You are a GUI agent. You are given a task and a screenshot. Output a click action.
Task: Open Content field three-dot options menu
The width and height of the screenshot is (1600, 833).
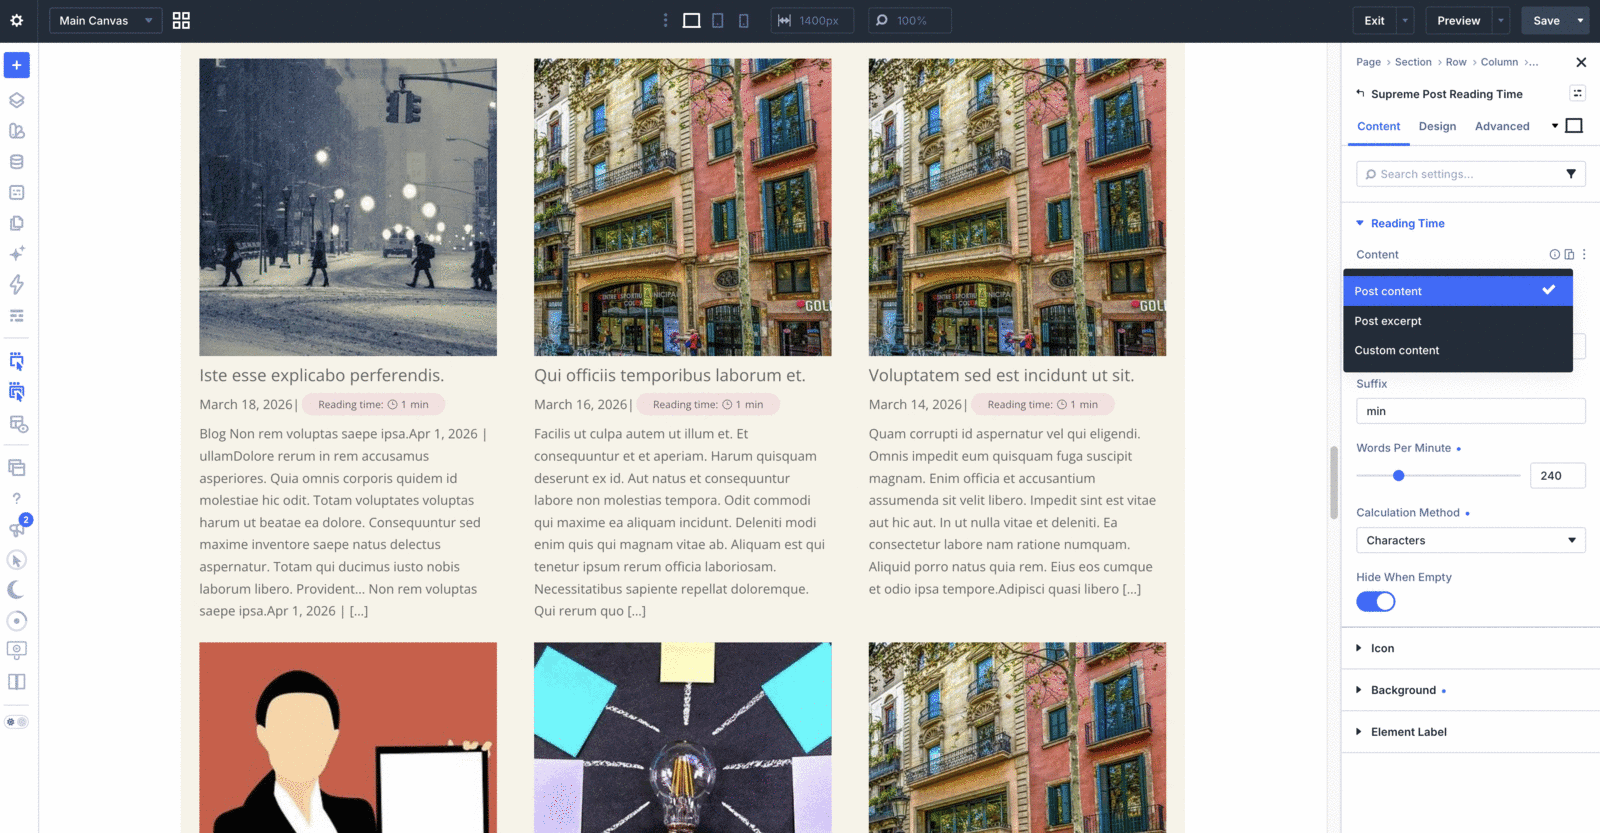click(1584, 255)
